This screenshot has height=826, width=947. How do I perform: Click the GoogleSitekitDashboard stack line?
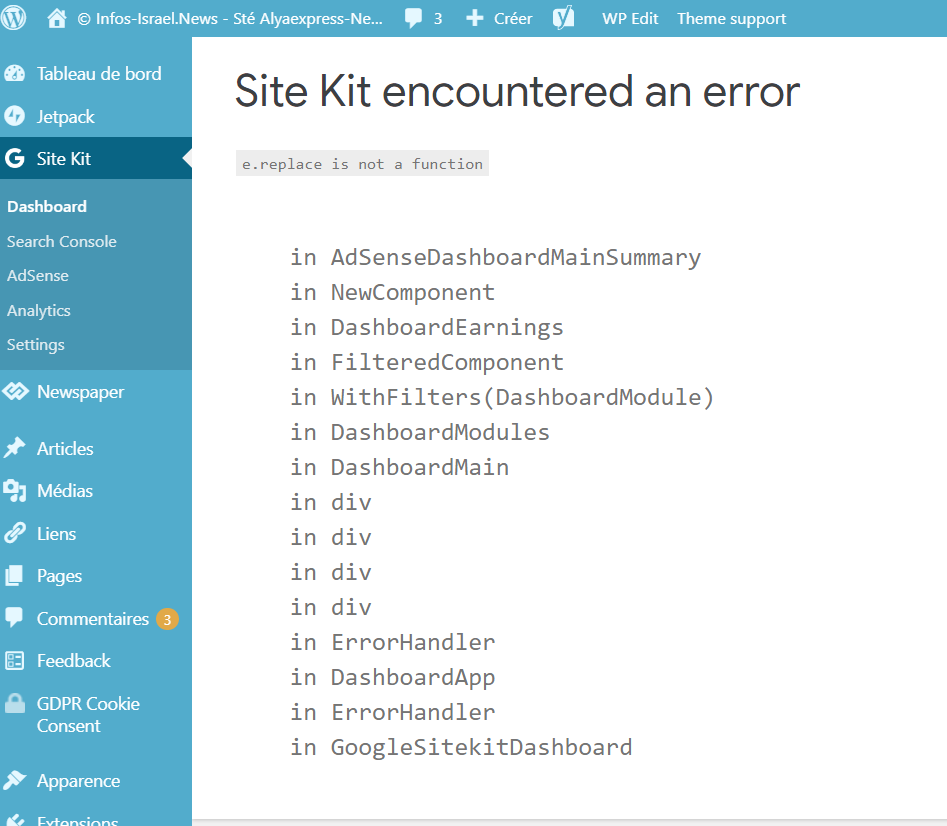tap(461, 747)
